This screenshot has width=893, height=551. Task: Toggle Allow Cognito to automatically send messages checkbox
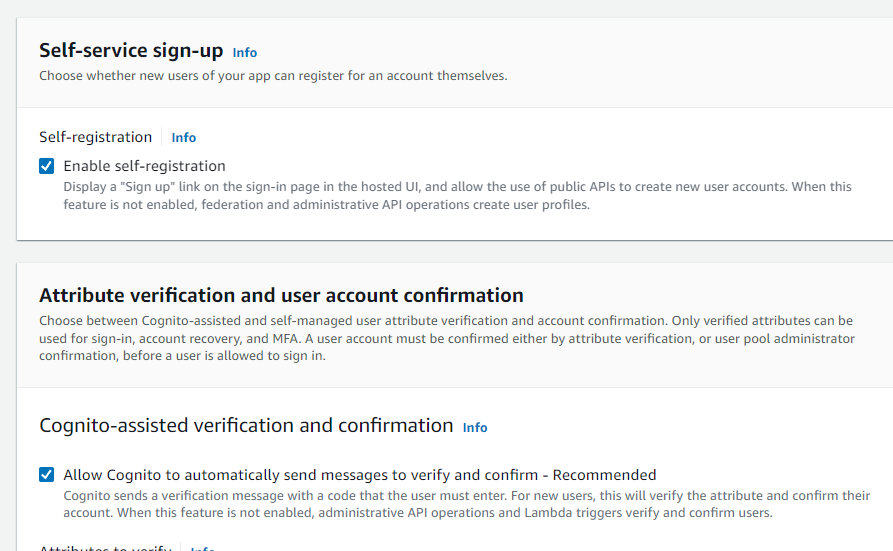(47, 475)
